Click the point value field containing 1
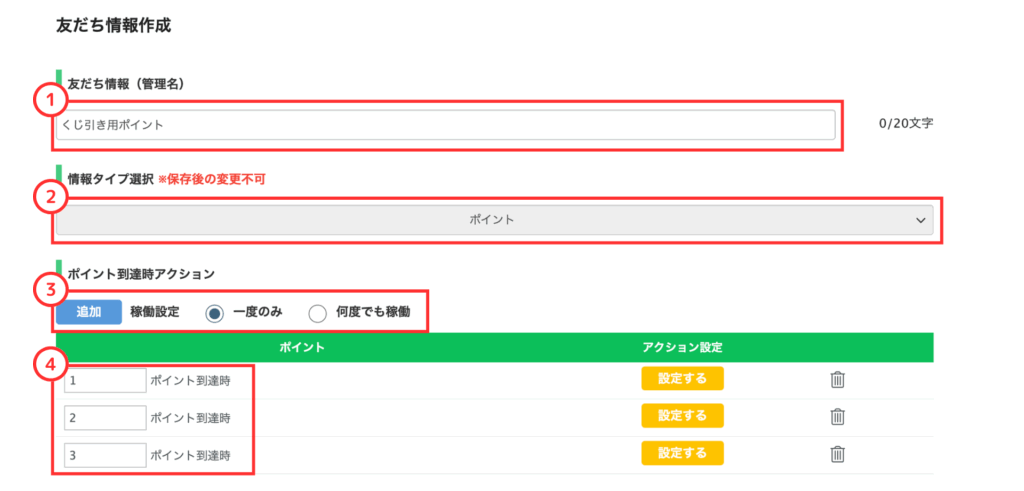This screenshot has width=1024, height=491. click(x=105, y=381)
